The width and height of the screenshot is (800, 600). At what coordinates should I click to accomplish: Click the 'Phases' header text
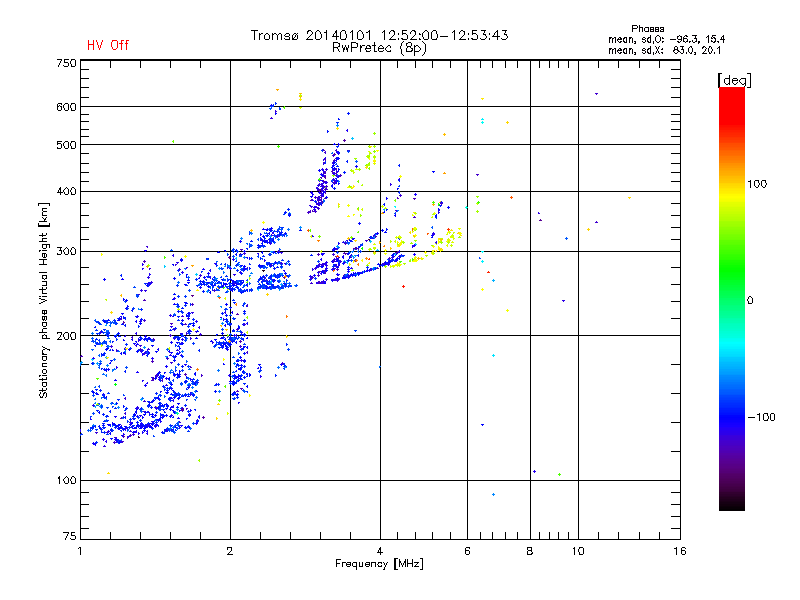tap(647, 29)
